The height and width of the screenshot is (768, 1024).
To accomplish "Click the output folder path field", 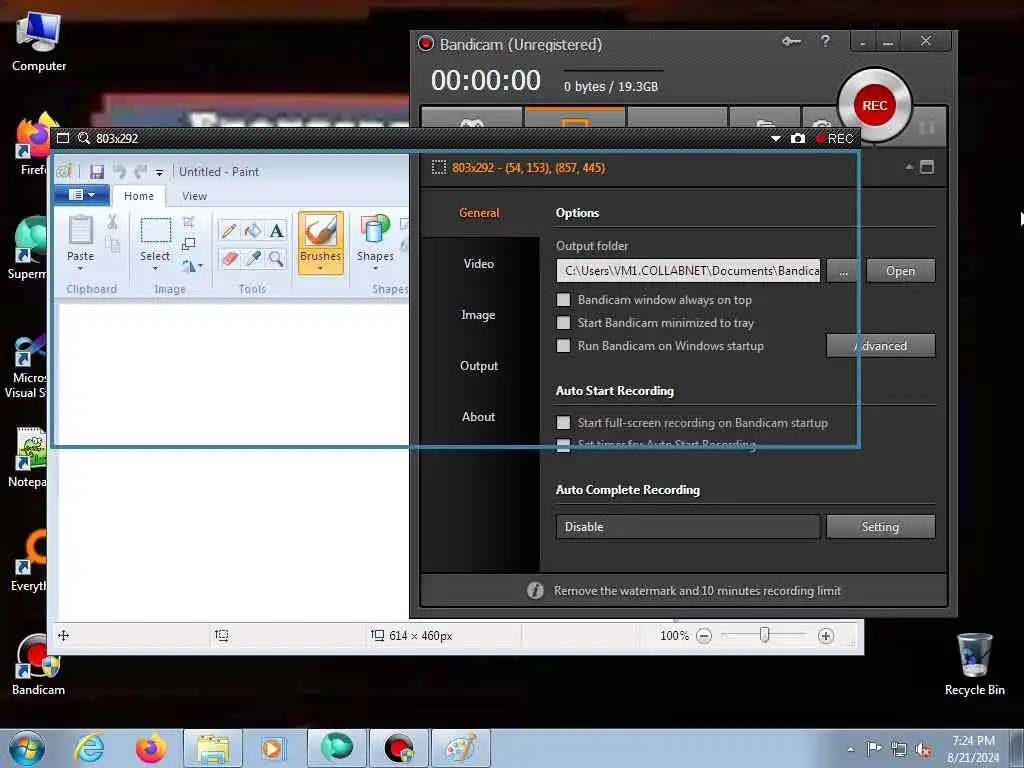I will tap(688, 270).
